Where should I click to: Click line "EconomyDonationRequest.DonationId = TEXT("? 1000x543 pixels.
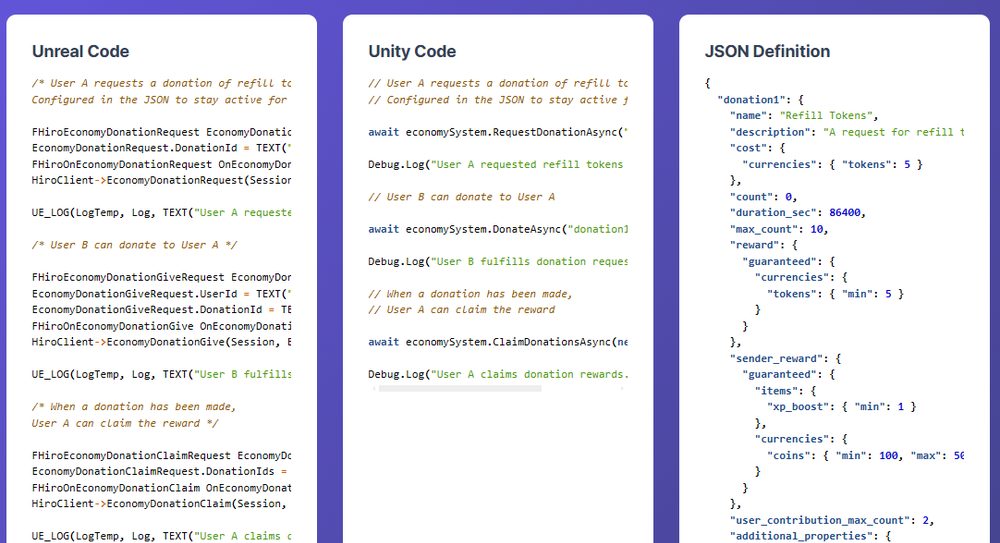(161, 148)
